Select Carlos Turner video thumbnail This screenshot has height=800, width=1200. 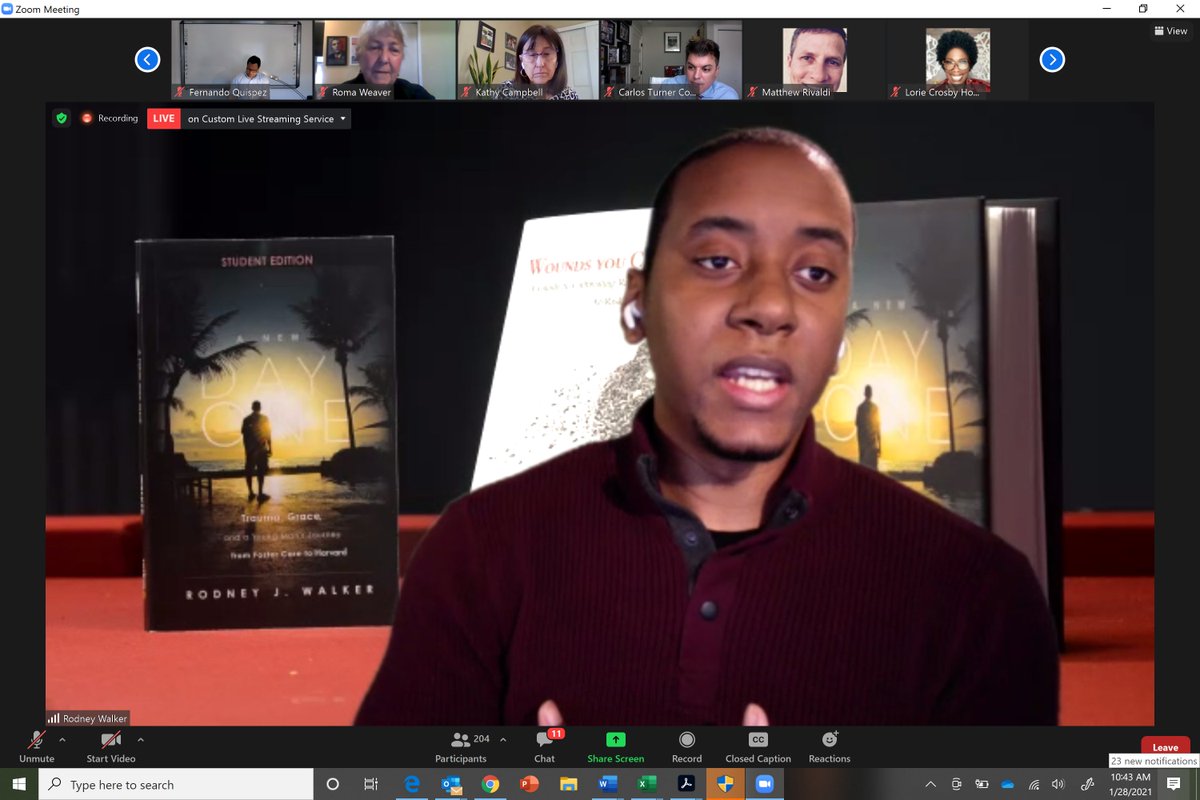tap(671, 59)
